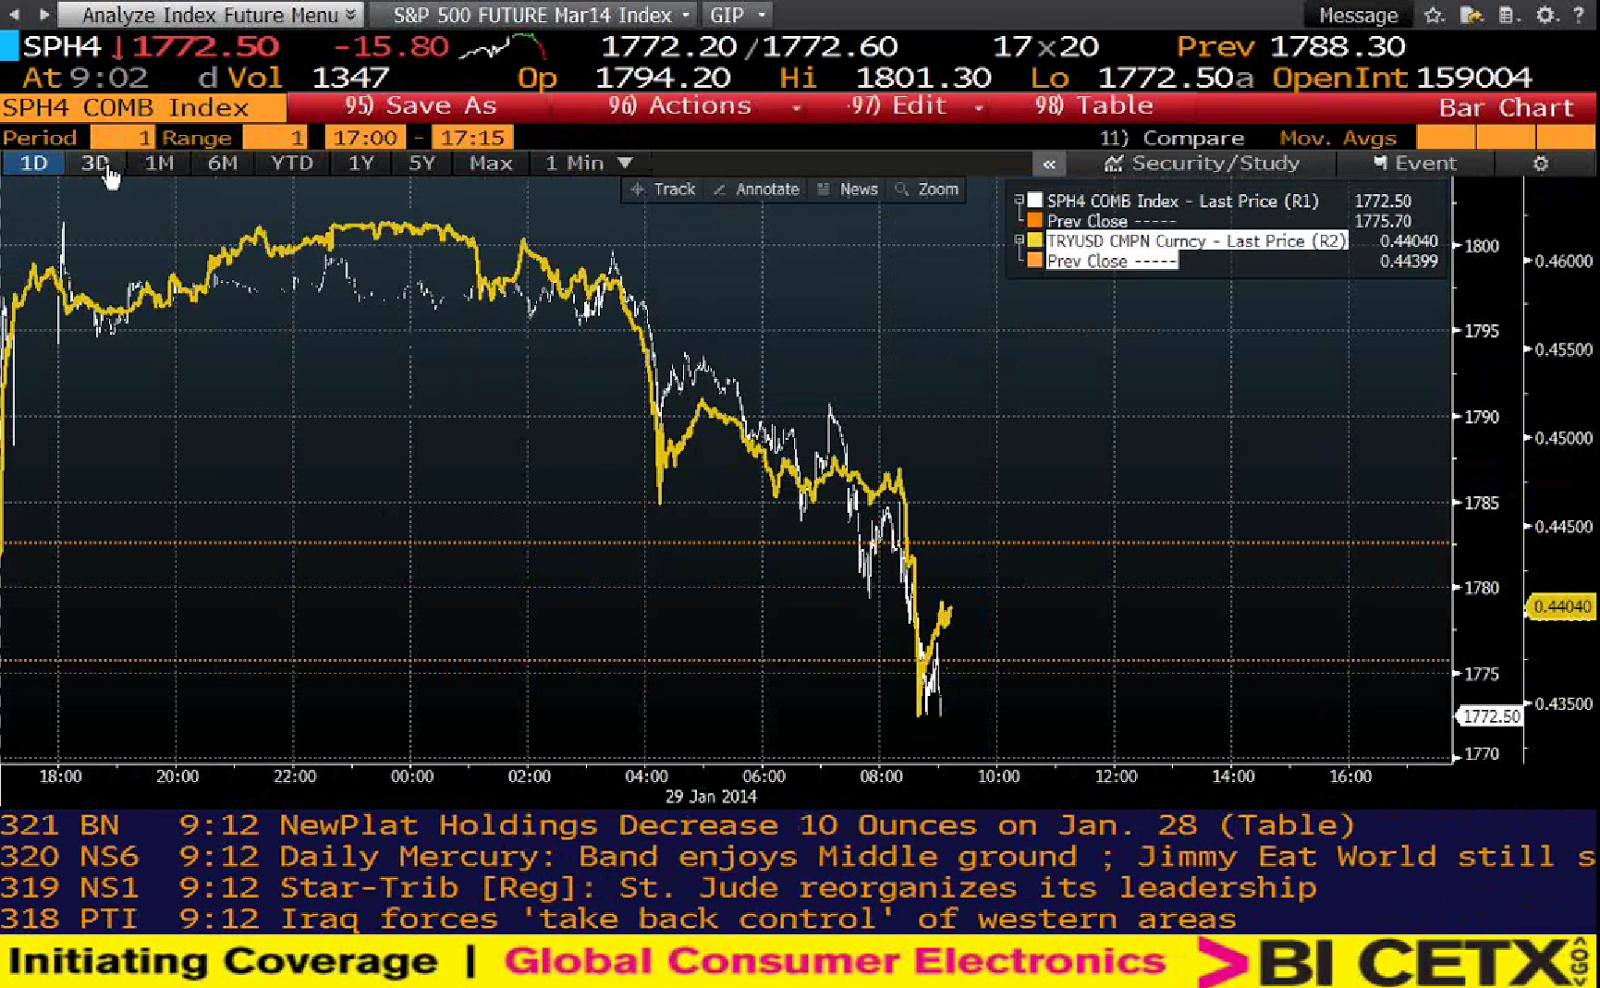Click the Message button
The image size is (1600, 988).
(x=1358, y=15)
